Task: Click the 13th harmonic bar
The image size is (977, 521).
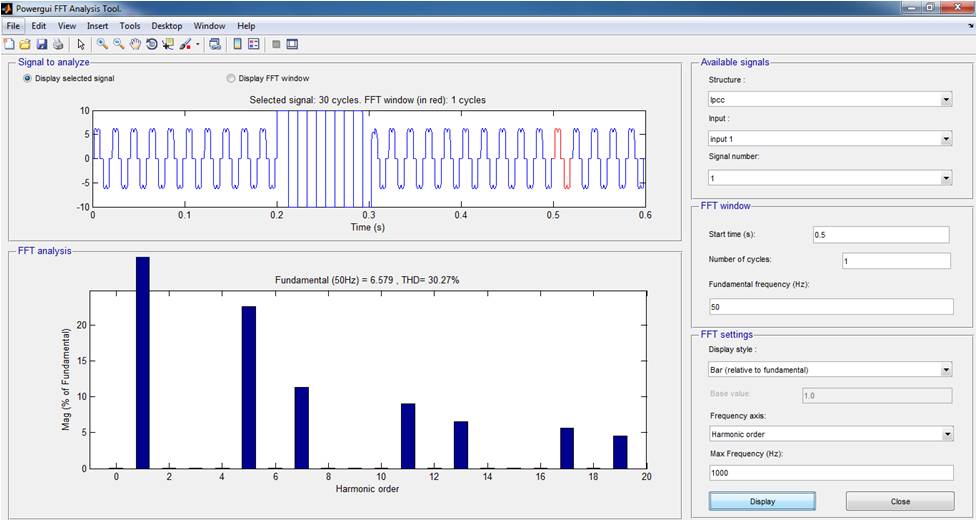Action: pos(461,445)
